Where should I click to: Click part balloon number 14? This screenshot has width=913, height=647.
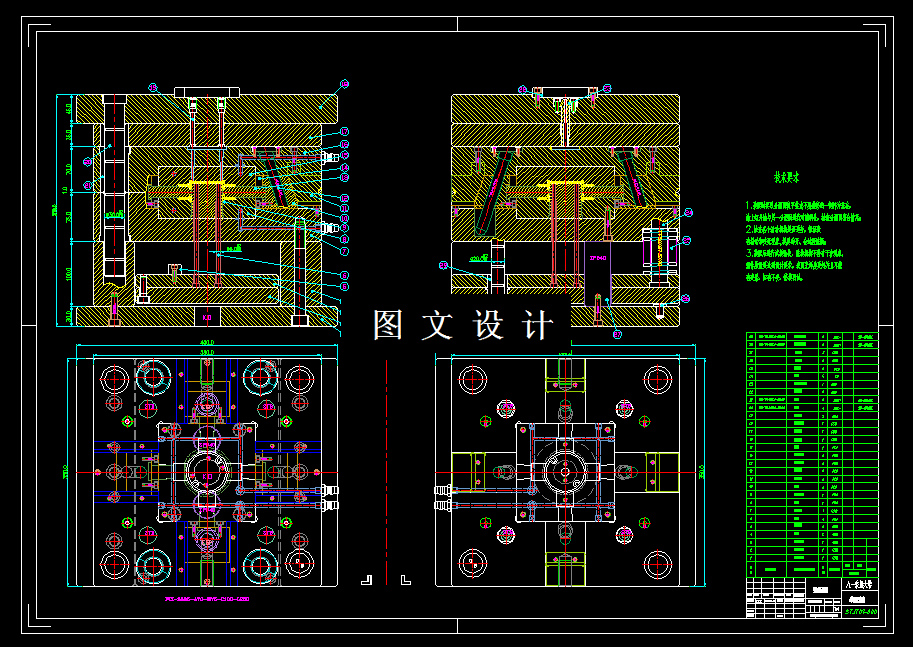point(345,168)
